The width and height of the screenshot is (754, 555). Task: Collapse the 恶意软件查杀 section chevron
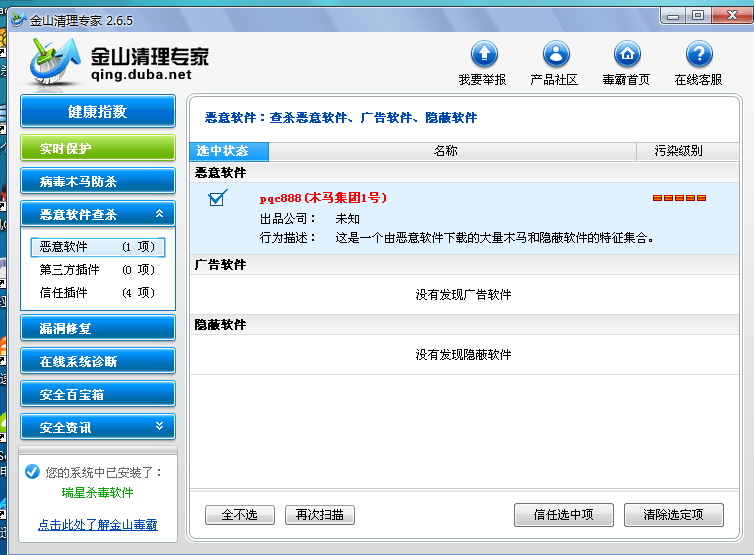160,214
